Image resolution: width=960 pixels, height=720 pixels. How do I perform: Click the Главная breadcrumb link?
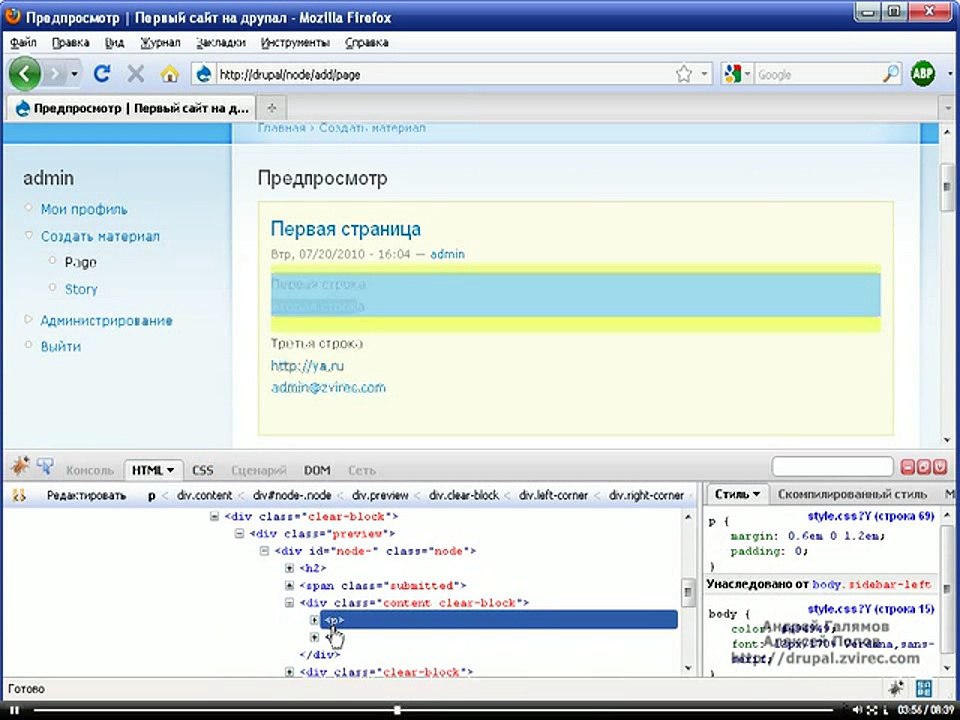[x=281, y=127]
